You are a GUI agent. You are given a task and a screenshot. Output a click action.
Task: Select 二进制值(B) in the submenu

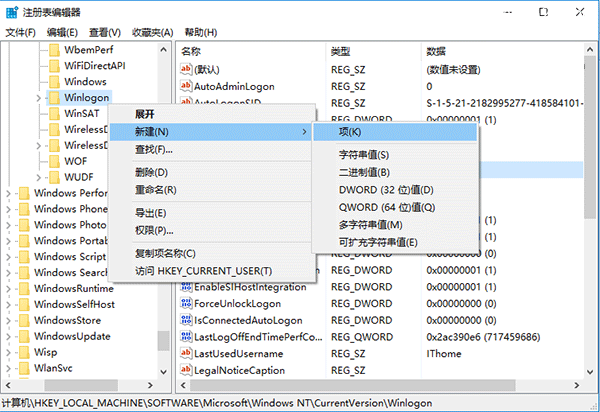coord(395,173)
